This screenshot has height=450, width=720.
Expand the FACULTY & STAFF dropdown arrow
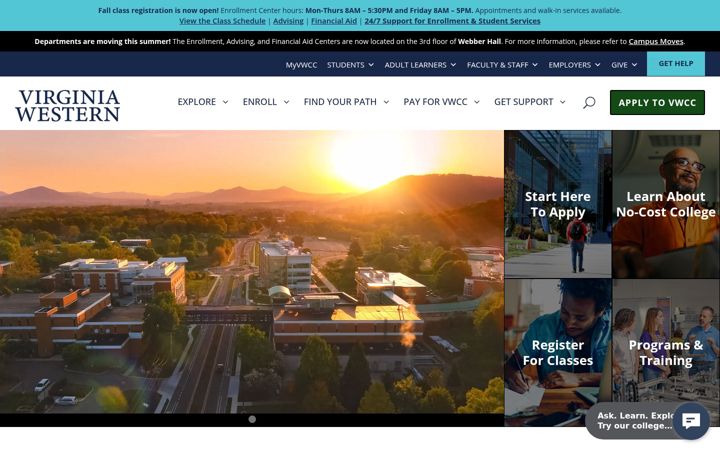pyautogui.click(x=535, y=65)
